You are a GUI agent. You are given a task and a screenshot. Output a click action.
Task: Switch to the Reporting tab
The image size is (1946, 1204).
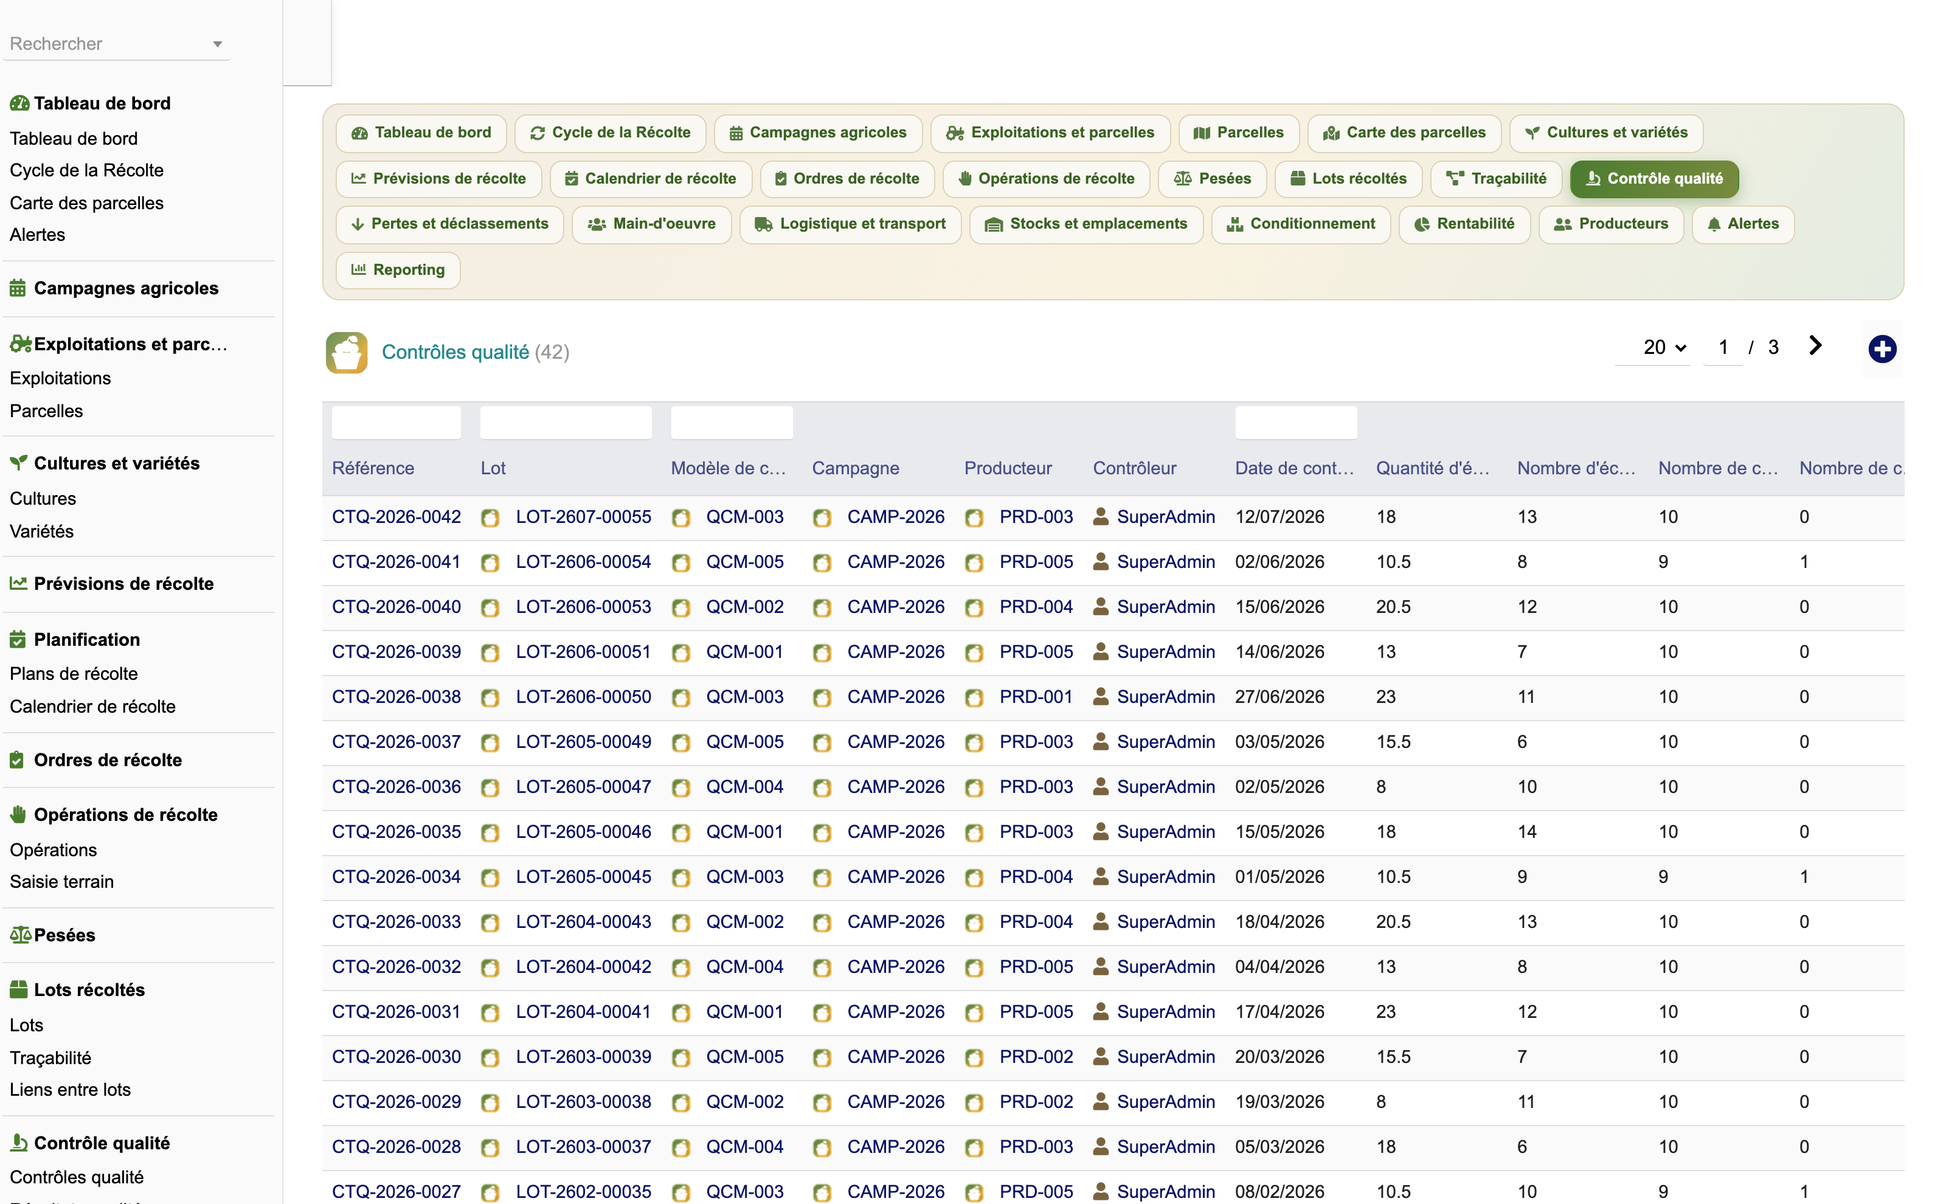[398, 270]
